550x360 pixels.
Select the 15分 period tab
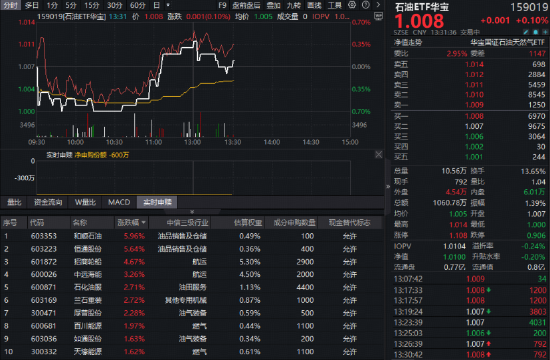click(92, 5)
